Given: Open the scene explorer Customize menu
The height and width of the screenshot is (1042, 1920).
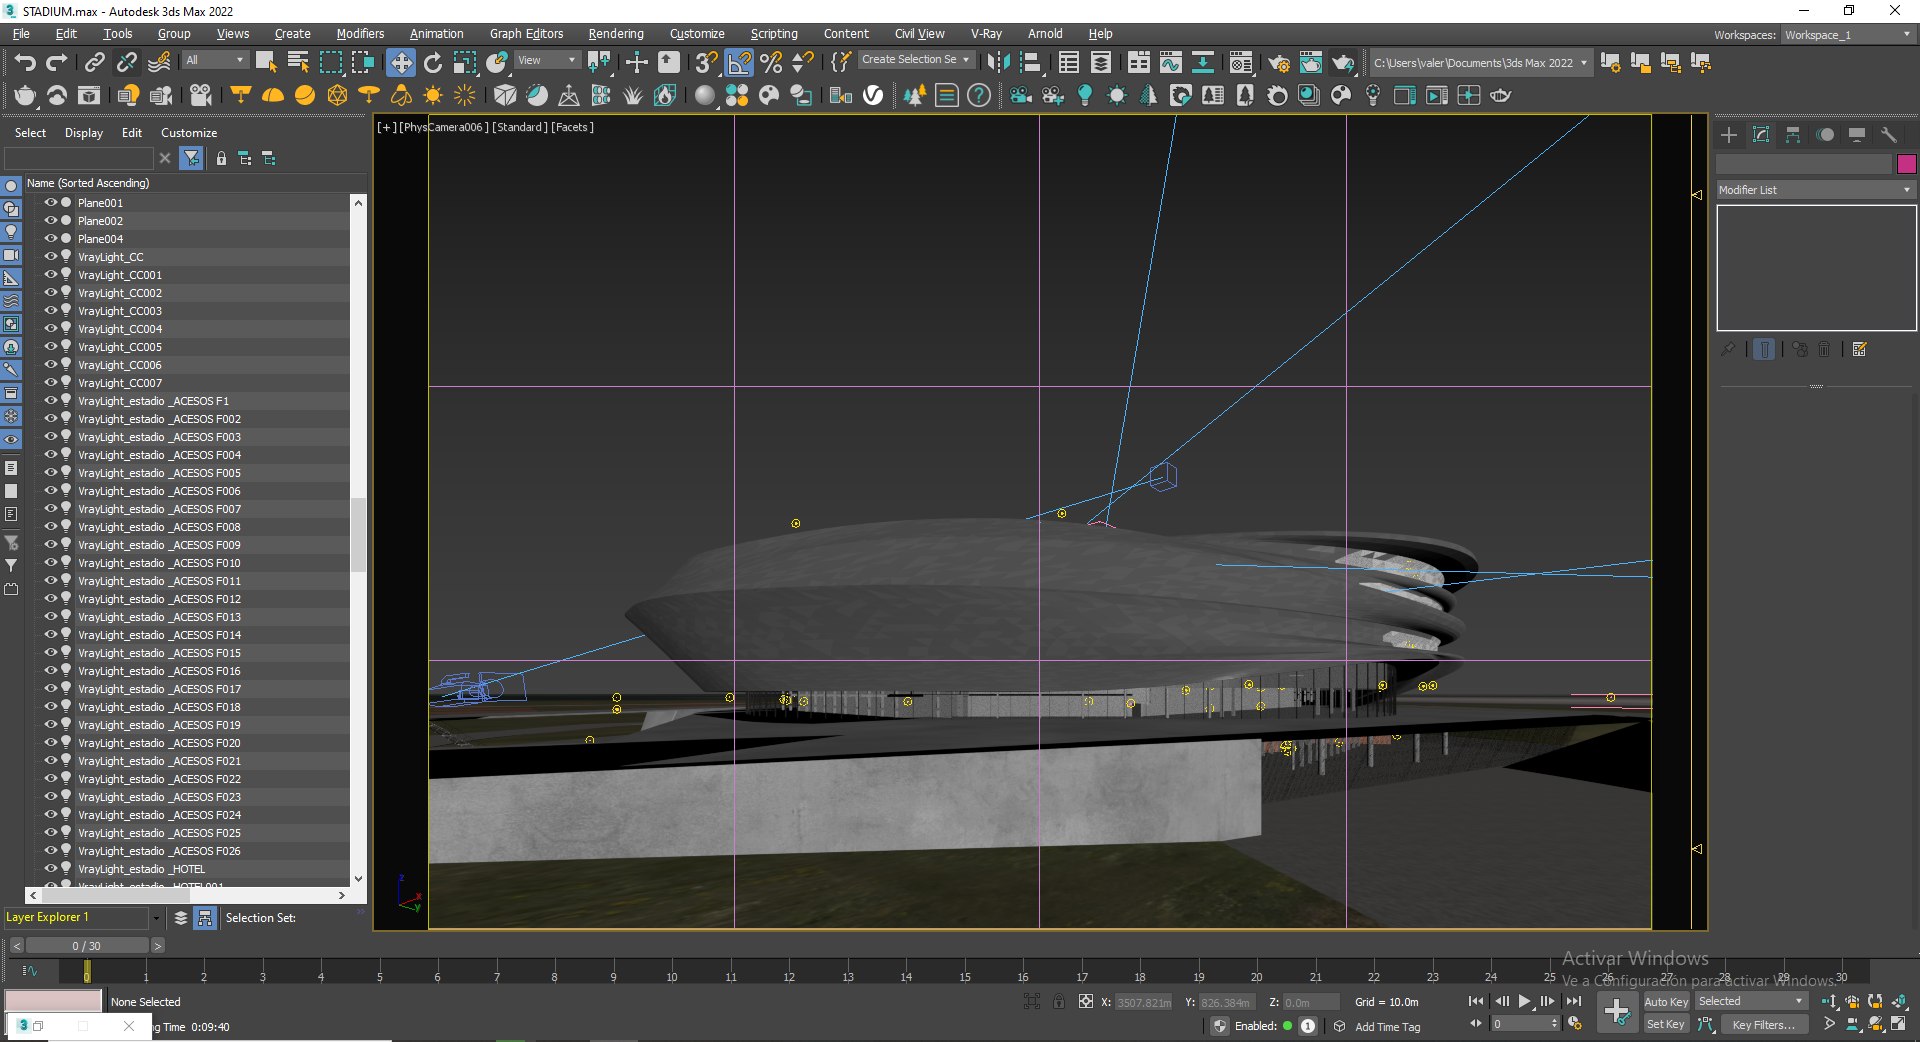Looking at the screenshot, I should tap(189, 133).
